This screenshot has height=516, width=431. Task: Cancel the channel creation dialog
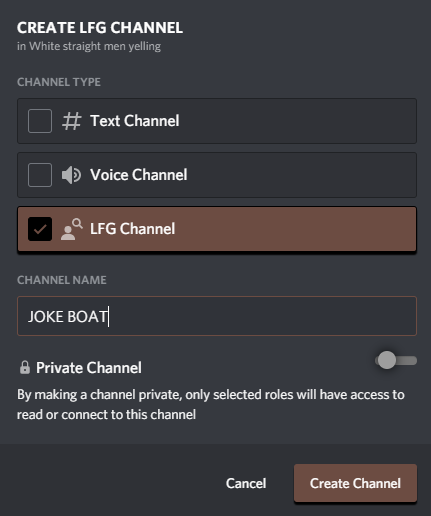click(246, 483)
